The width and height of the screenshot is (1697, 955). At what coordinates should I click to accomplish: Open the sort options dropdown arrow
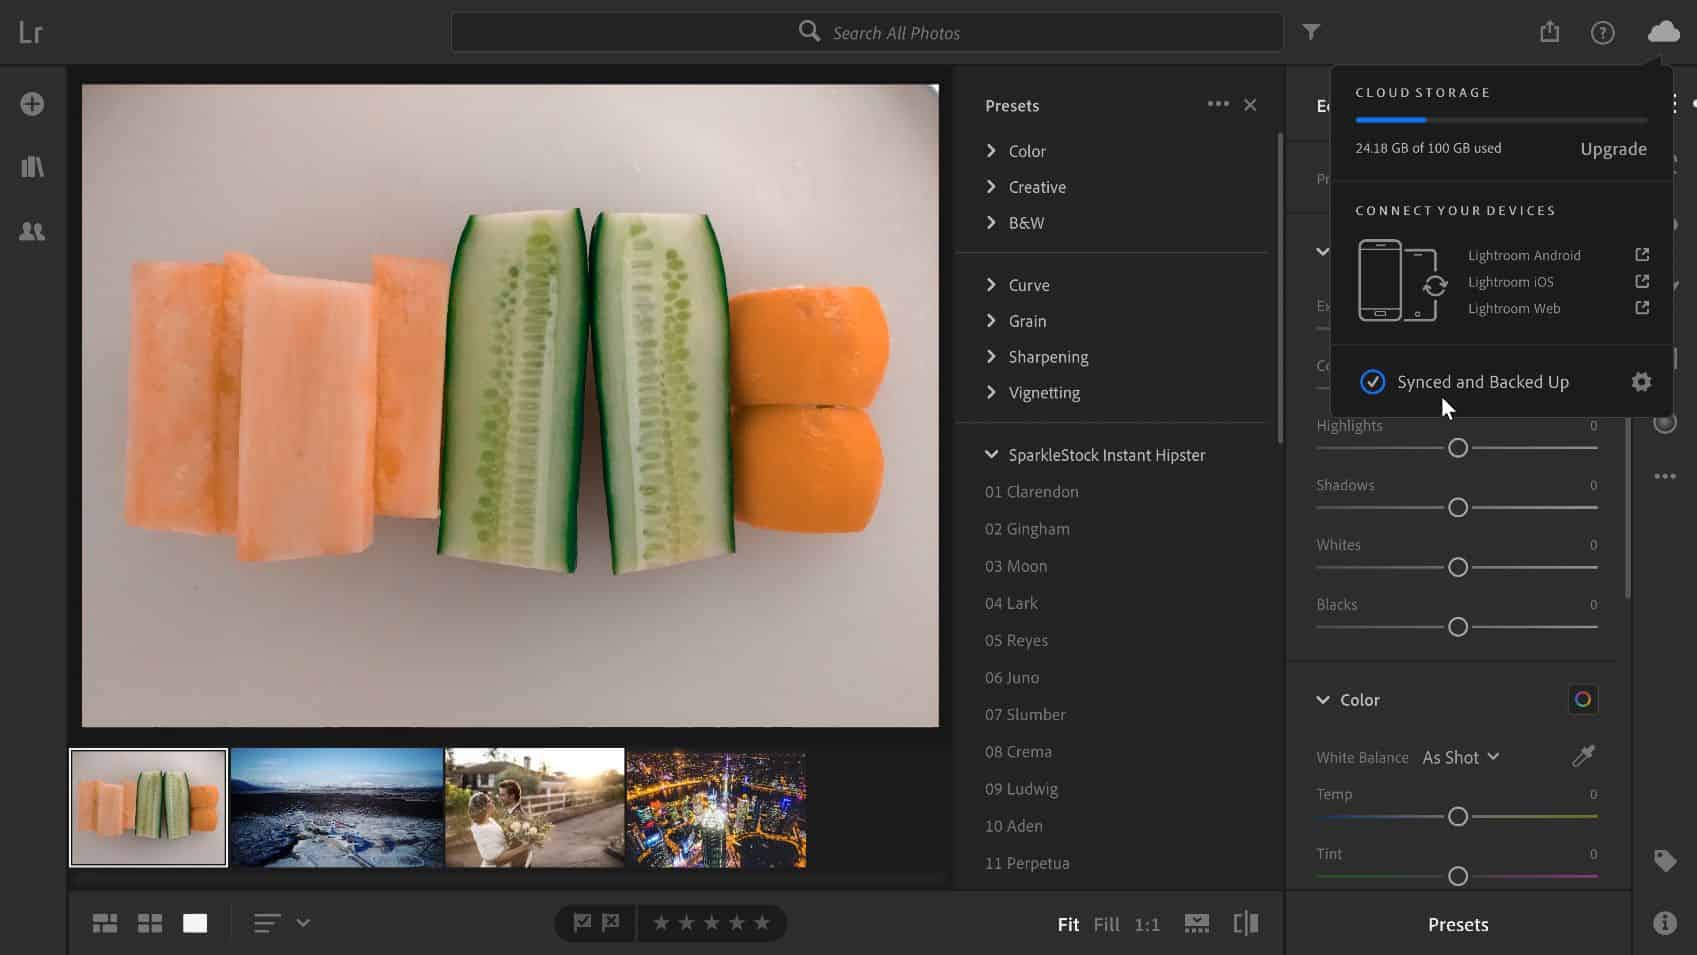(303, 923)
